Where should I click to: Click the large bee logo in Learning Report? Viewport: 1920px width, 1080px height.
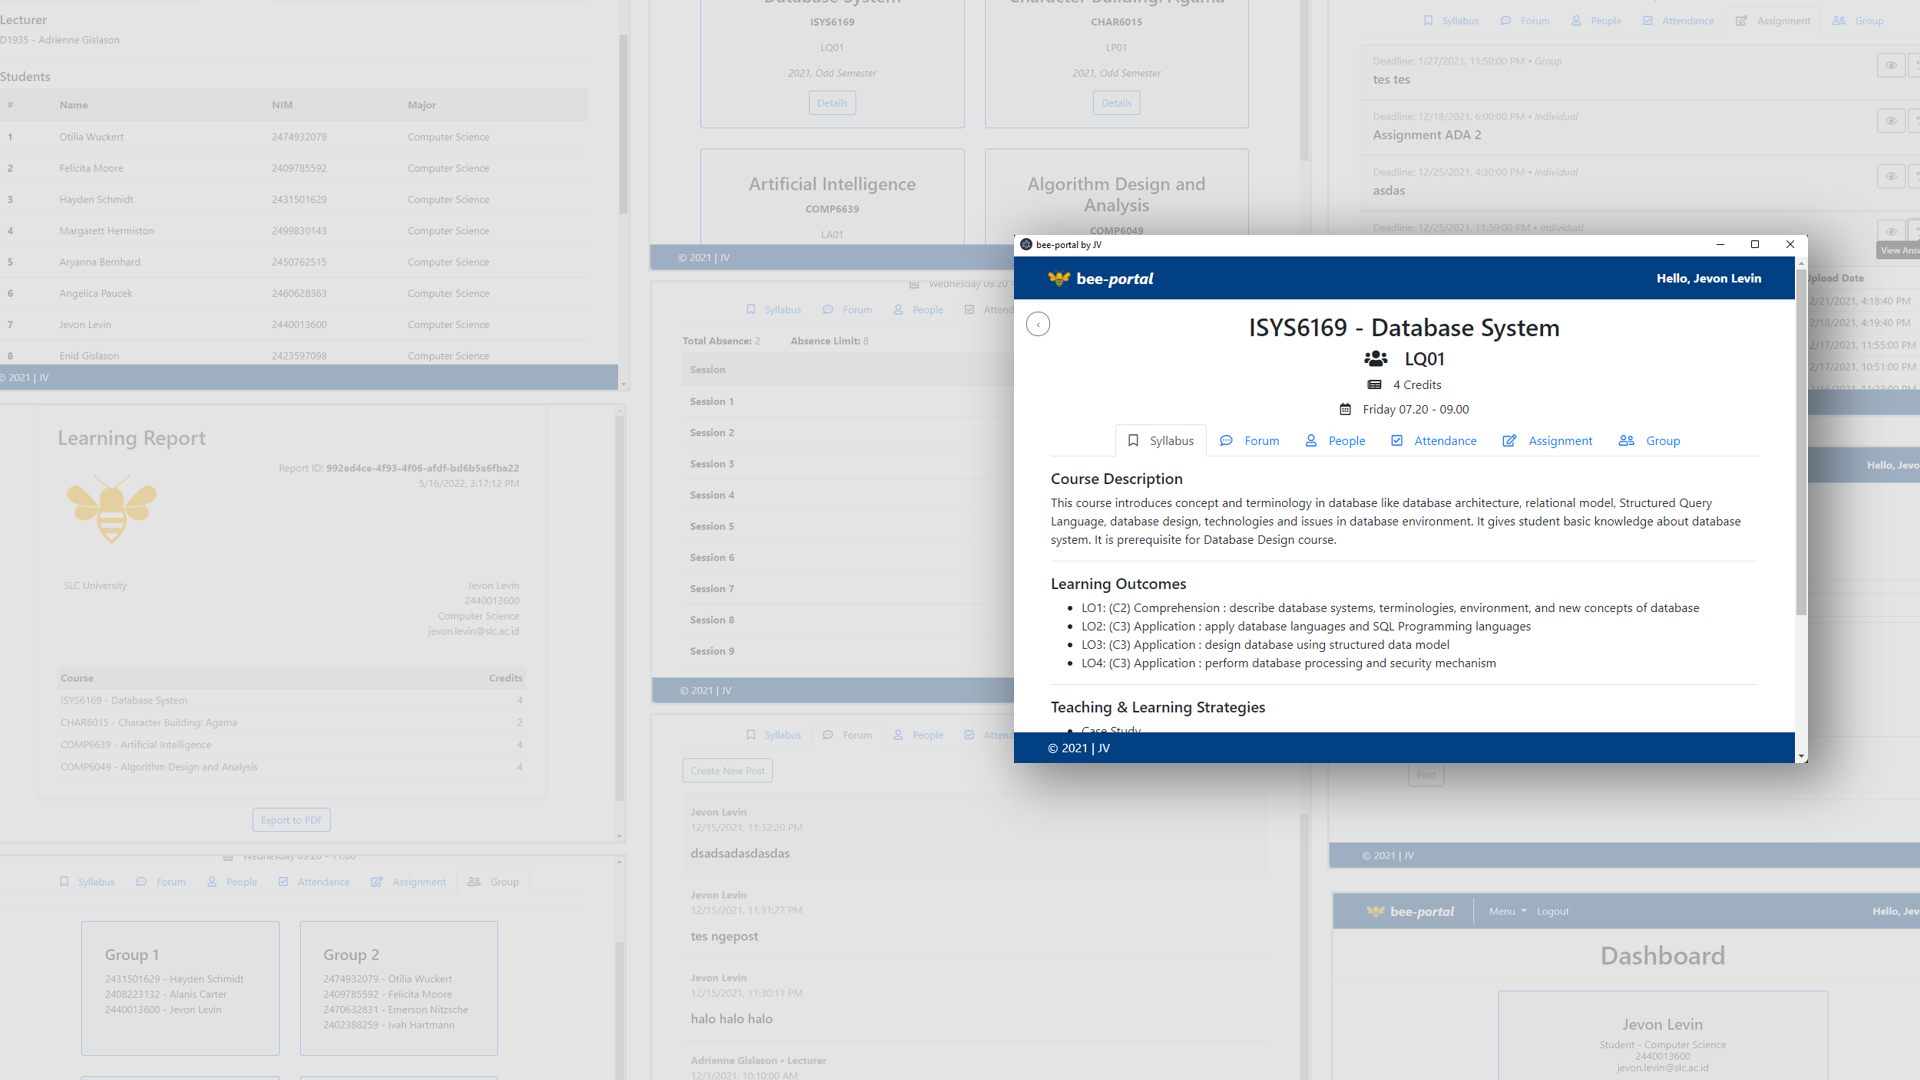click(112, 508)
